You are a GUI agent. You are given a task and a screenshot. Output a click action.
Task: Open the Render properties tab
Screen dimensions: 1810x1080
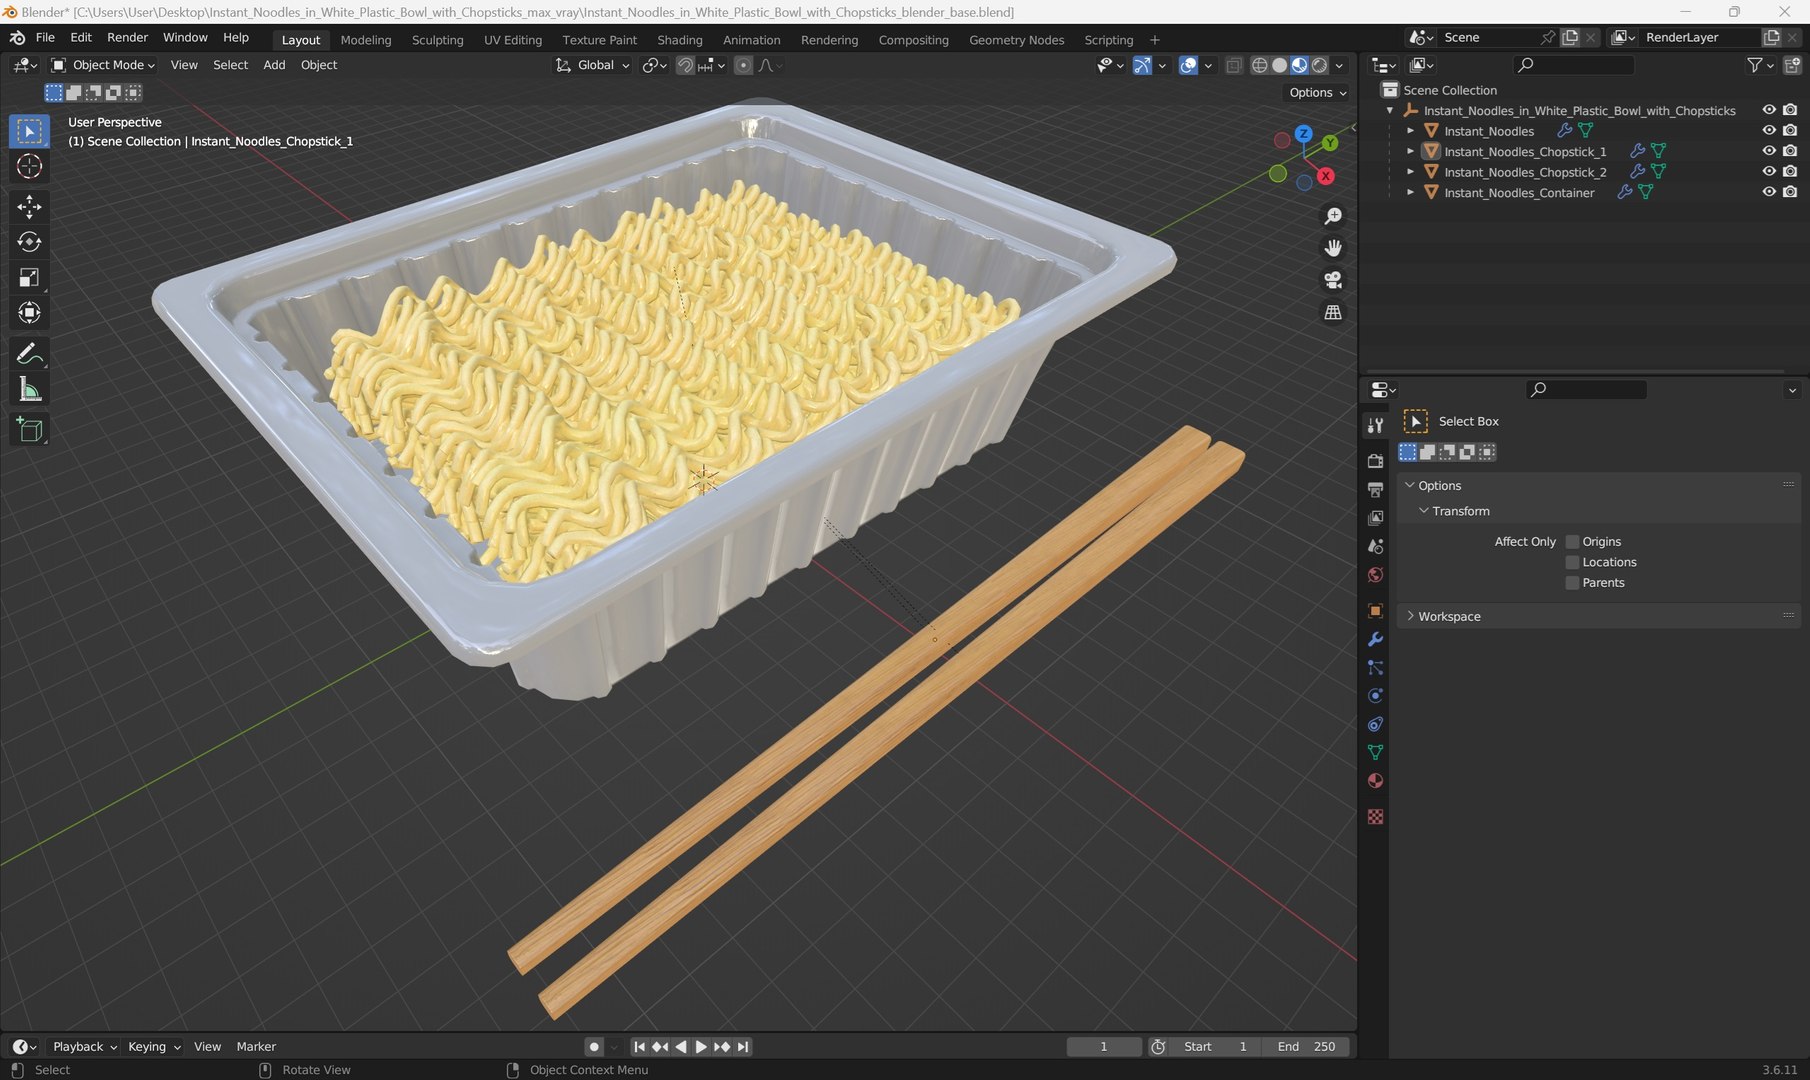[x=1375, y=460]
